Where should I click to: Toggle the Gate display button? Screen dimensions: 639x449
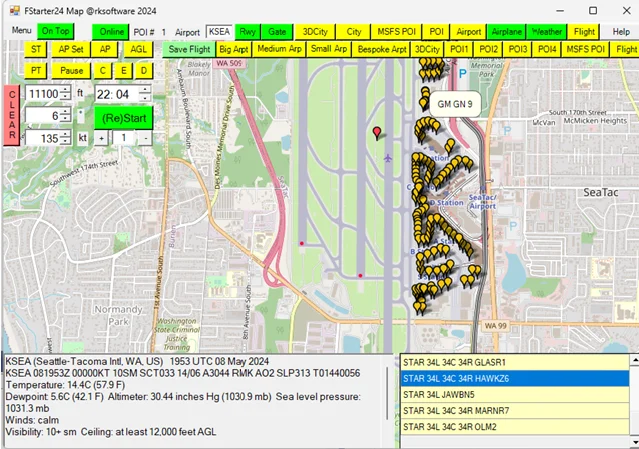[x=277, y=32]
